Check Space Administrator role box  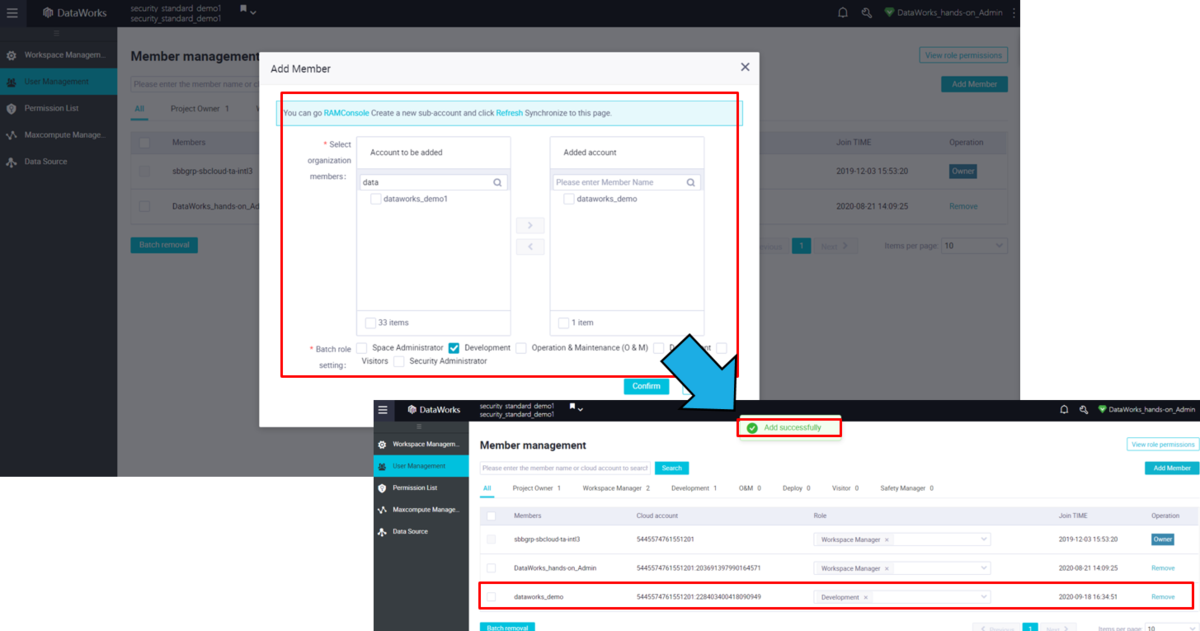click(362, 348)
